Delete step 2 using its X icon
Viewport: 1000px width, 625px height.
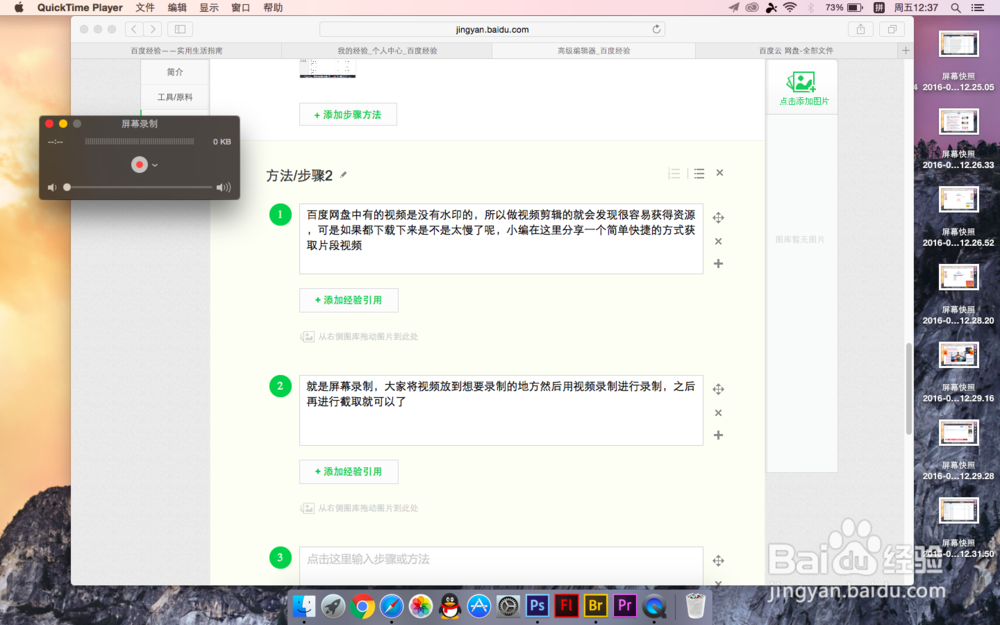click(x=718, y=412)
